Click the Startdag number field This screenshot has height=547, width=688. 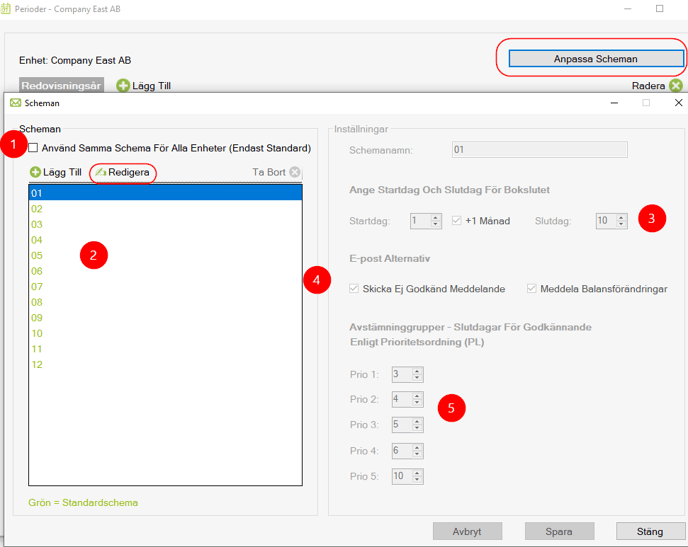[420, 221]
